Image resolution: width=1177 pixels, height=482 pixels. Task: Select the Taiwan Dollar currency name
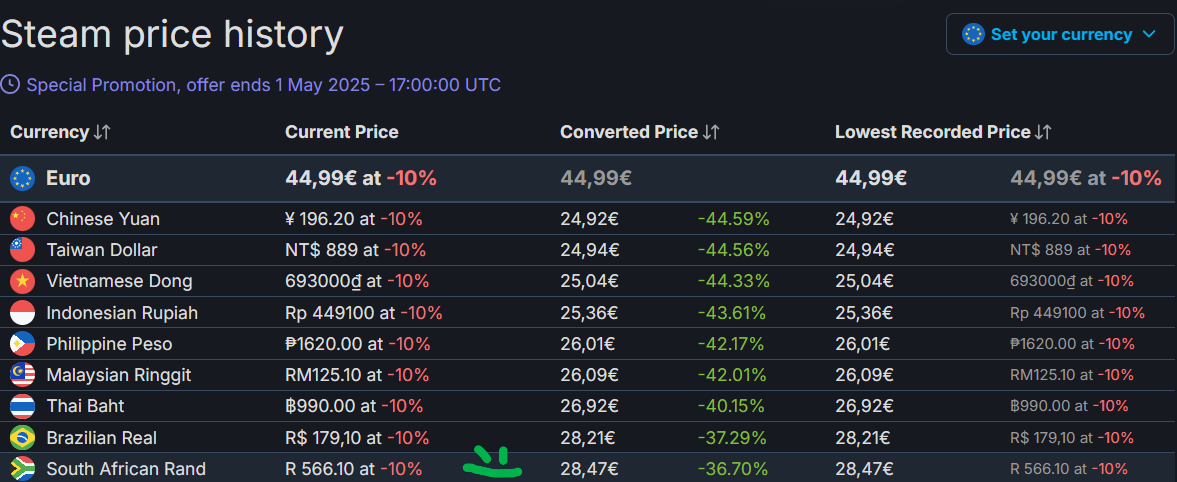click(102, 250)
